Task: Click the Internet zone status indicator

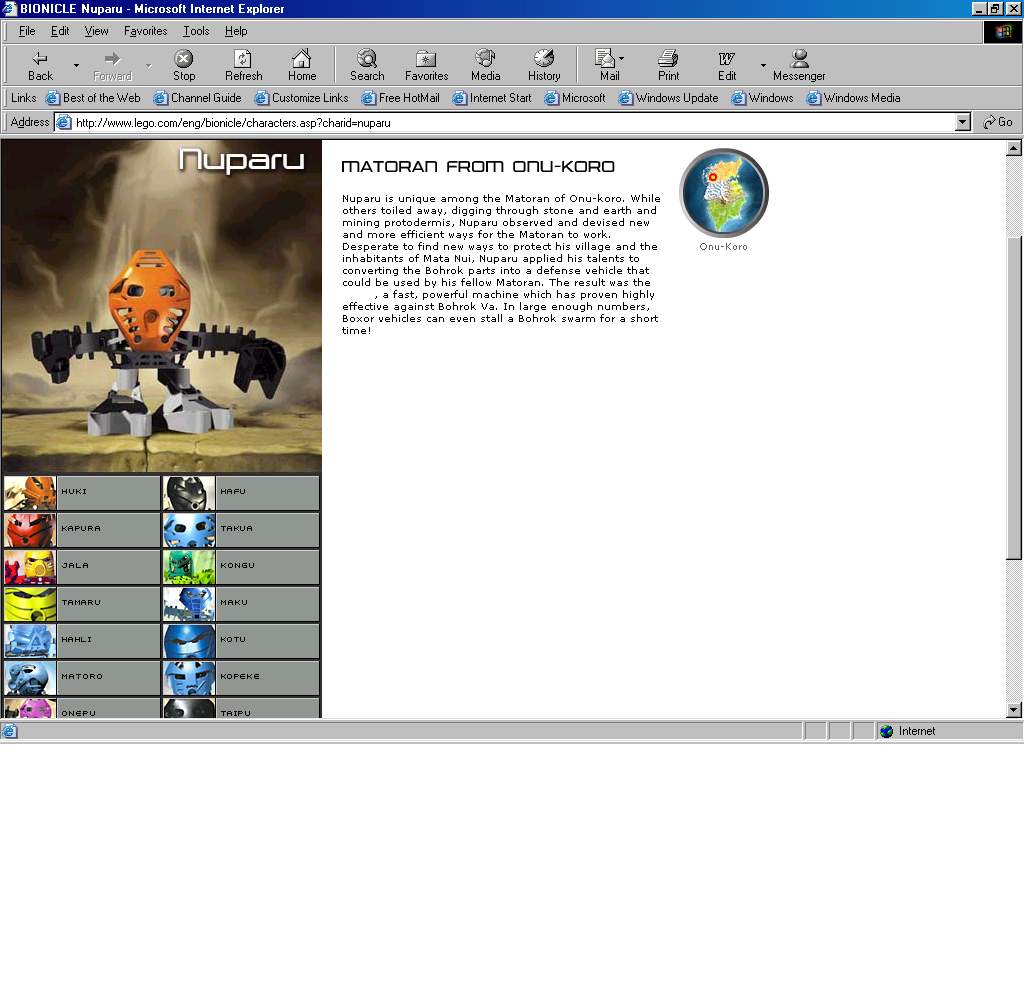Action: 908,732
